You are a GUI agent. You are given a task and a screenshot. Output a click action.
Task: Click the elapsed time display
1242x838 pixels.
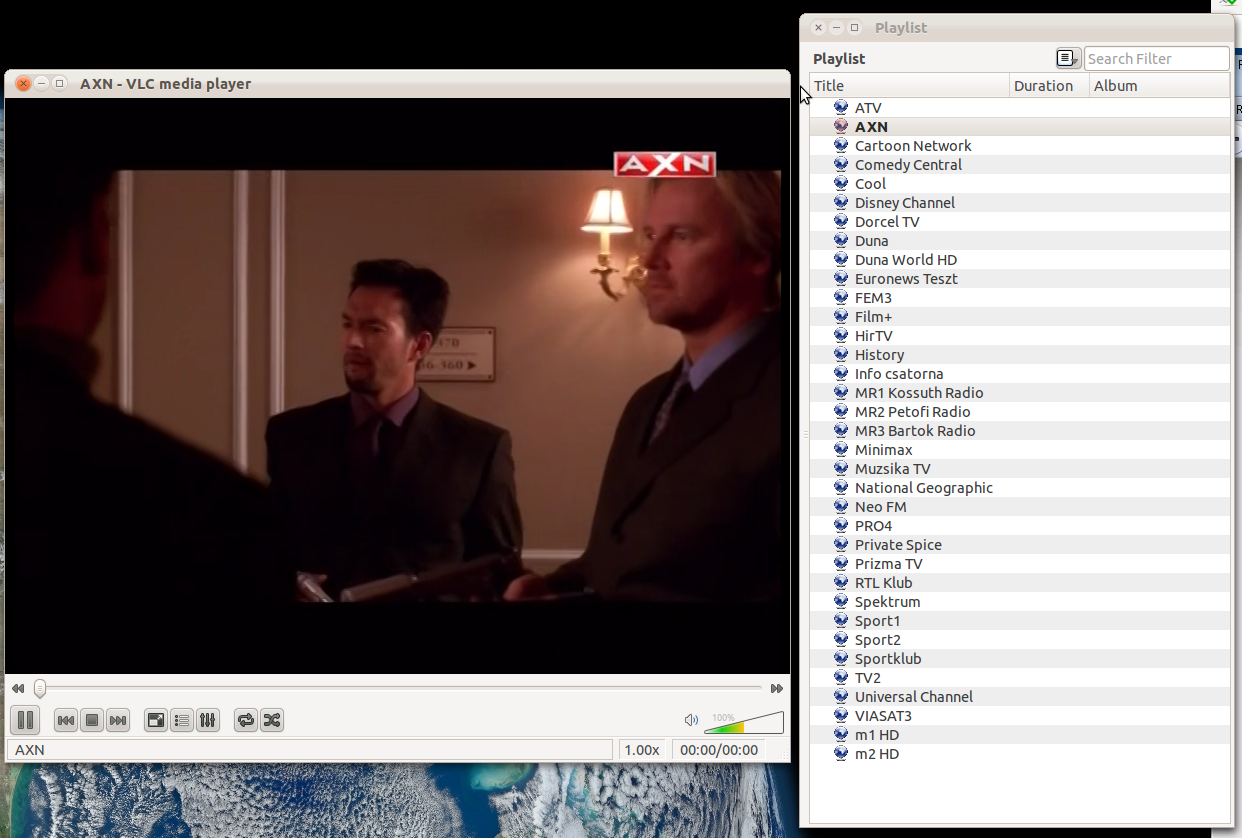pos(719,750)
